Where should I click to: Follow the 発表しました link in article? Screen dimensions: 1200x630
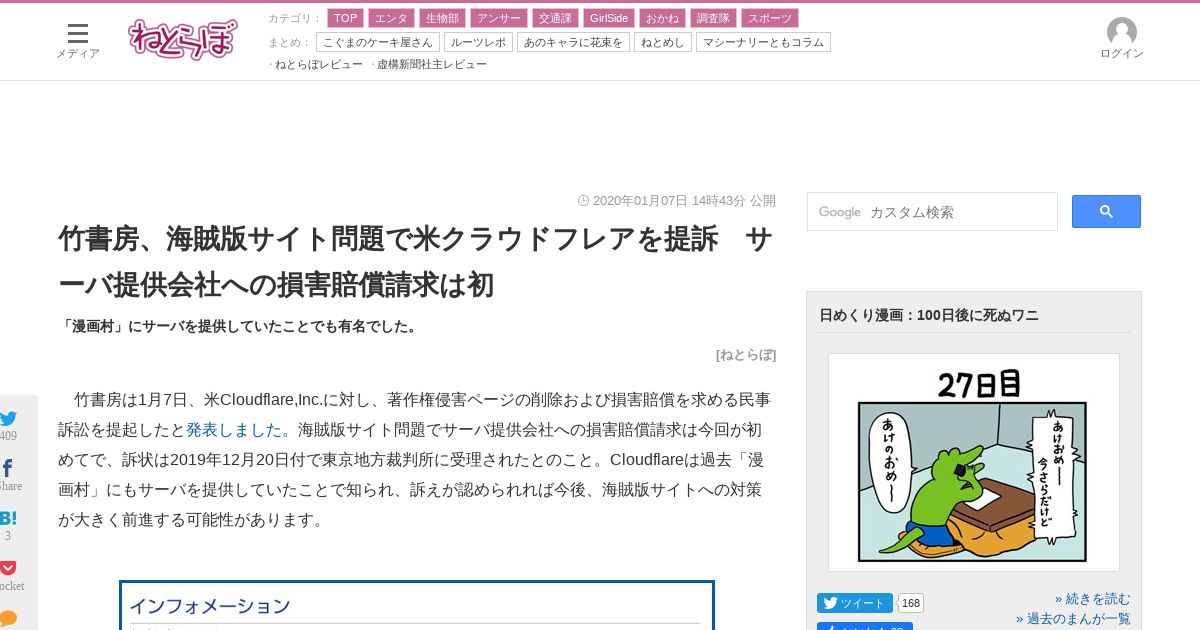[234, 430]
